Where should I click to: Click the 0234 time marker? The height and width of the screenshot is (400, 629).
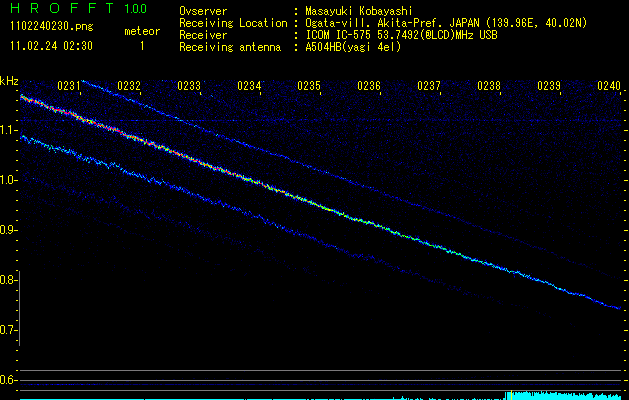click(249, 86)
